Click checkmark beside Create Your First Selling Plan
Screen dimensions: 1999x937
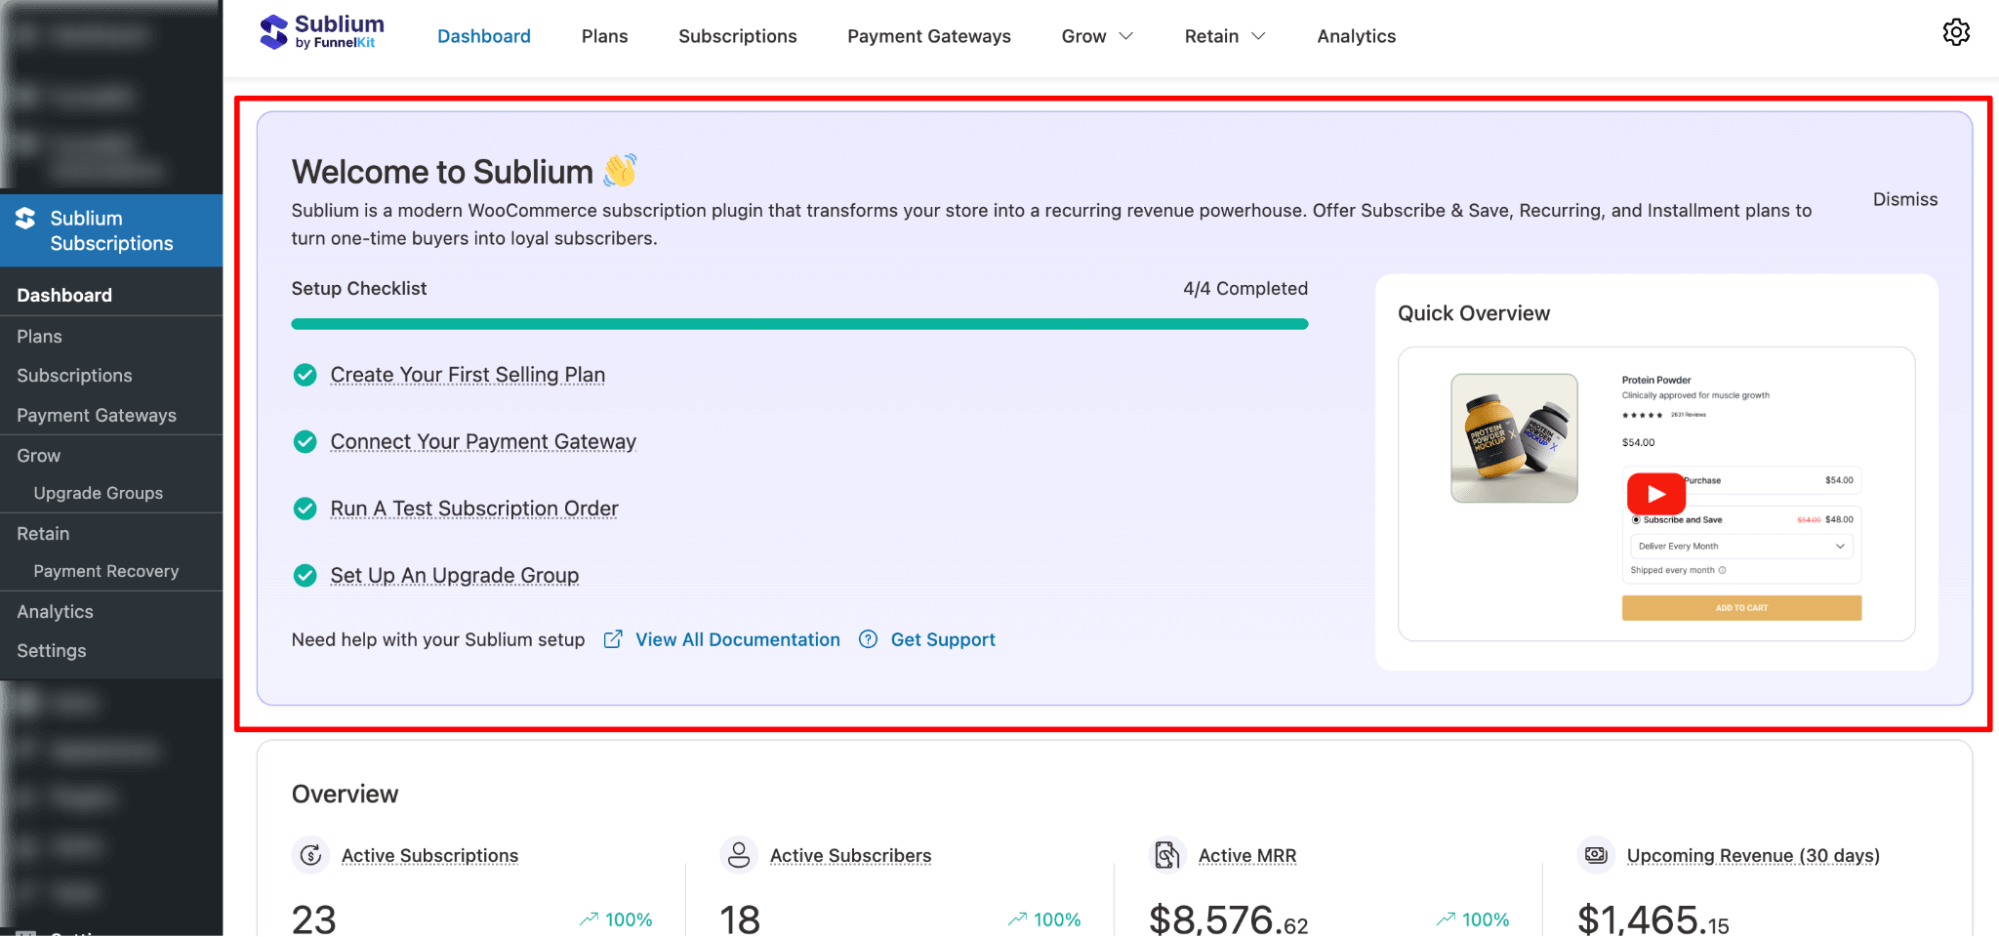[305, 375]
